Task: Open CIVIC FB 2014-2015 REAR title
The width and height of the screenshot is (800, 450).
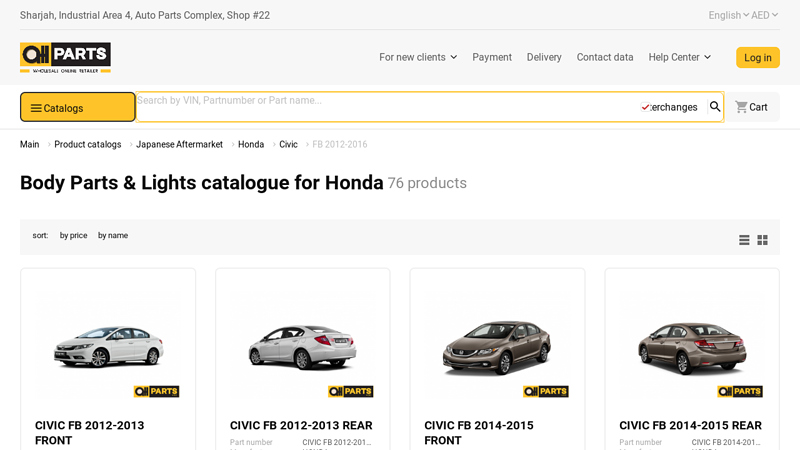Action: 690,425
